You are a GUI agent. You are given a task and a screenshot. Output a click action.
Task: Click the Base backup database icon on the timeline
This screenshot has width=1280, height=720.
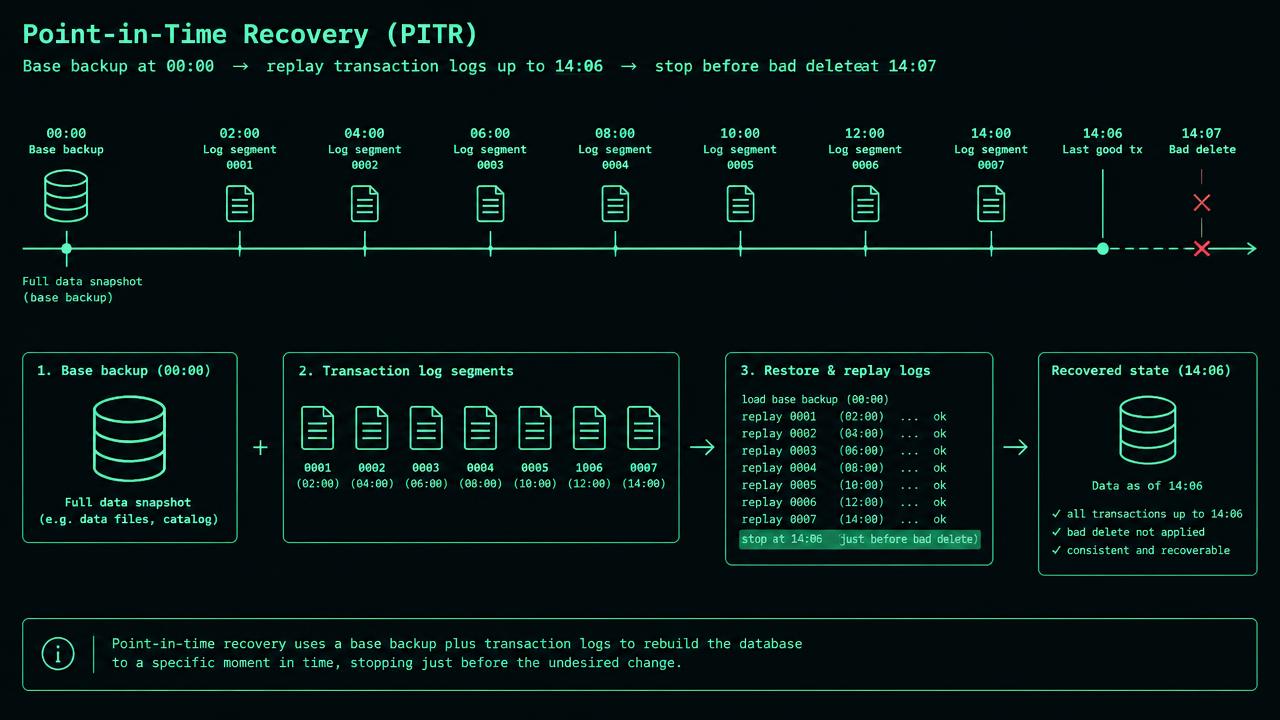(x=66, y=196)
